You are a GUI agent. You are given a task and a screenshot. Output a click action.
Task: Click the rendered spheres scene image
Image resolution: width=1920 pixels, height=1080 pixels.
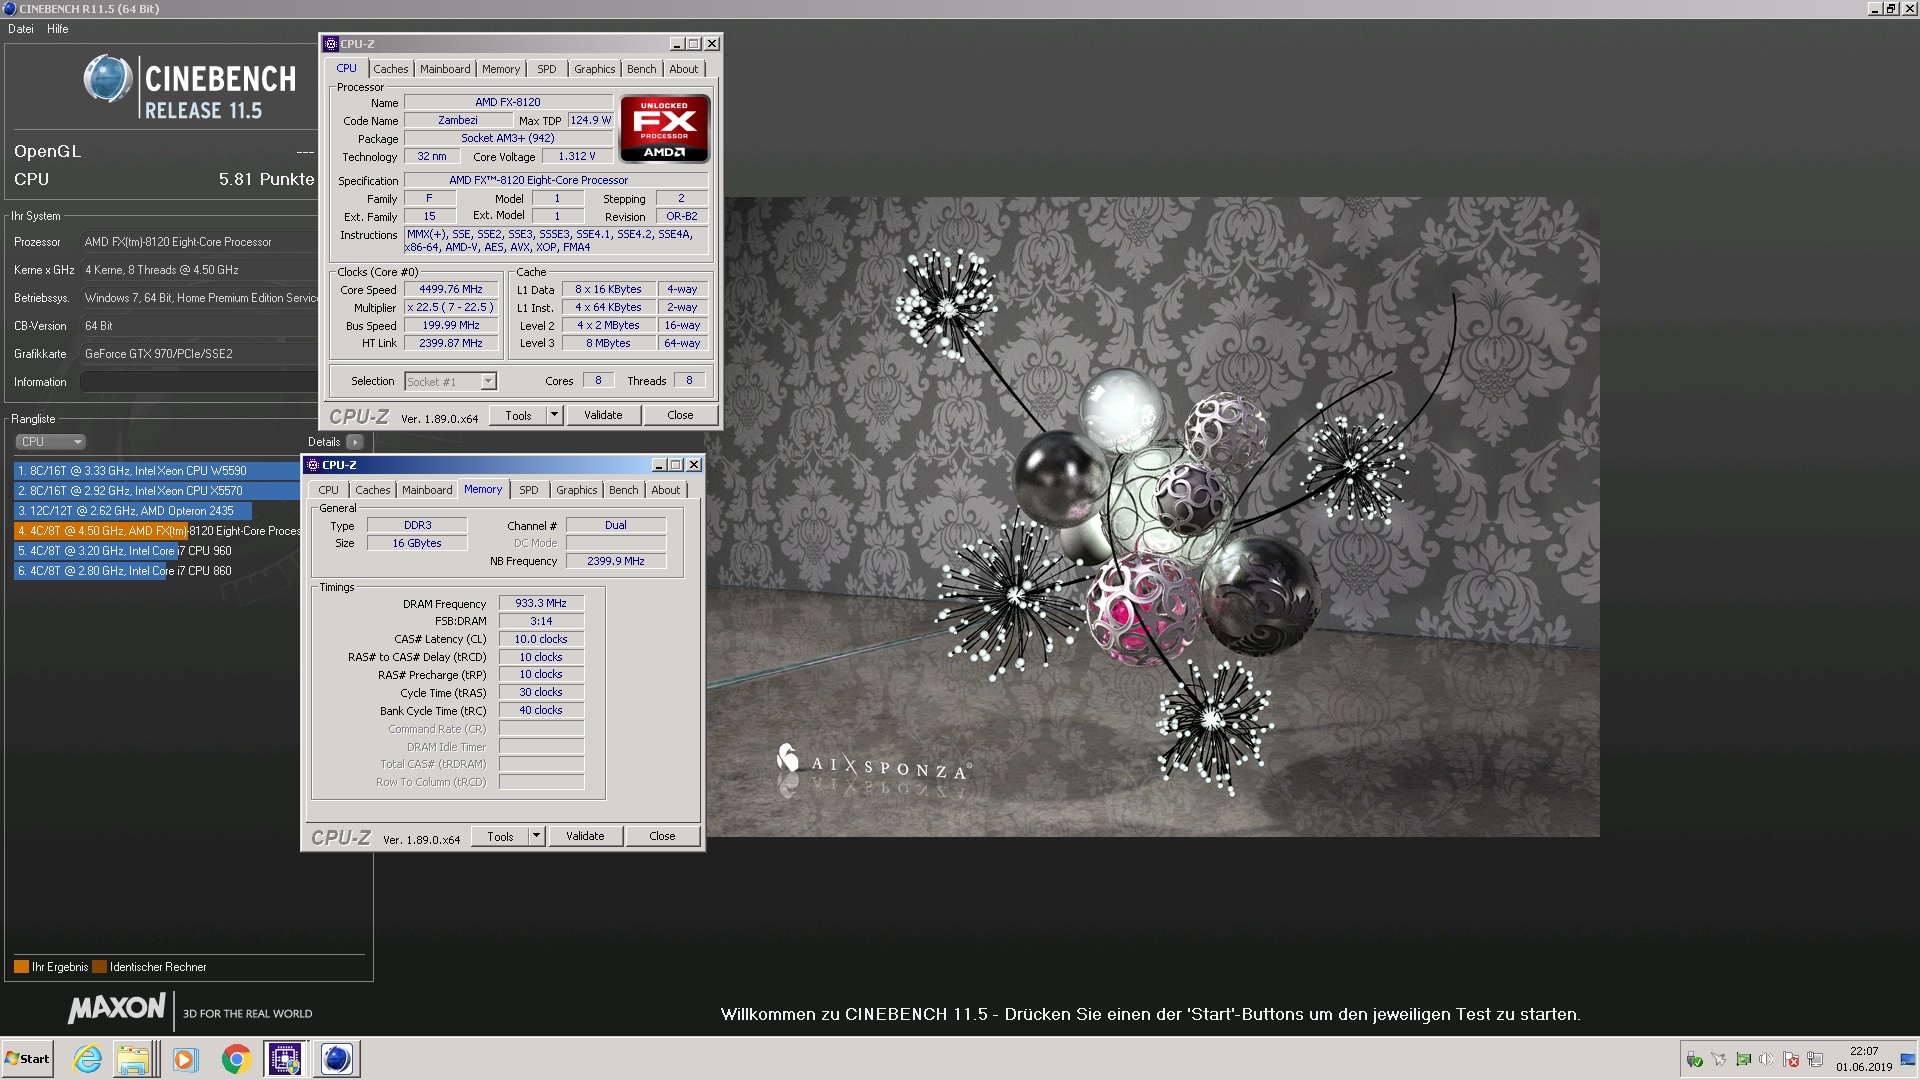pos(1153,517)
